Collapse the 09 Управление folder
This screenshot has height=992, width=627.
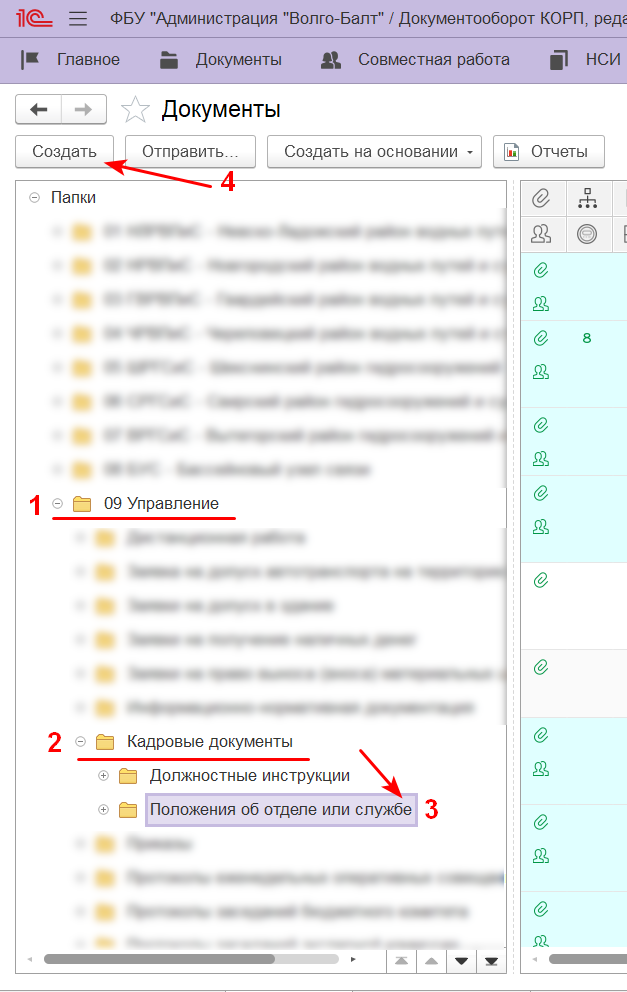pyautogui.click(x=57, y=504)
